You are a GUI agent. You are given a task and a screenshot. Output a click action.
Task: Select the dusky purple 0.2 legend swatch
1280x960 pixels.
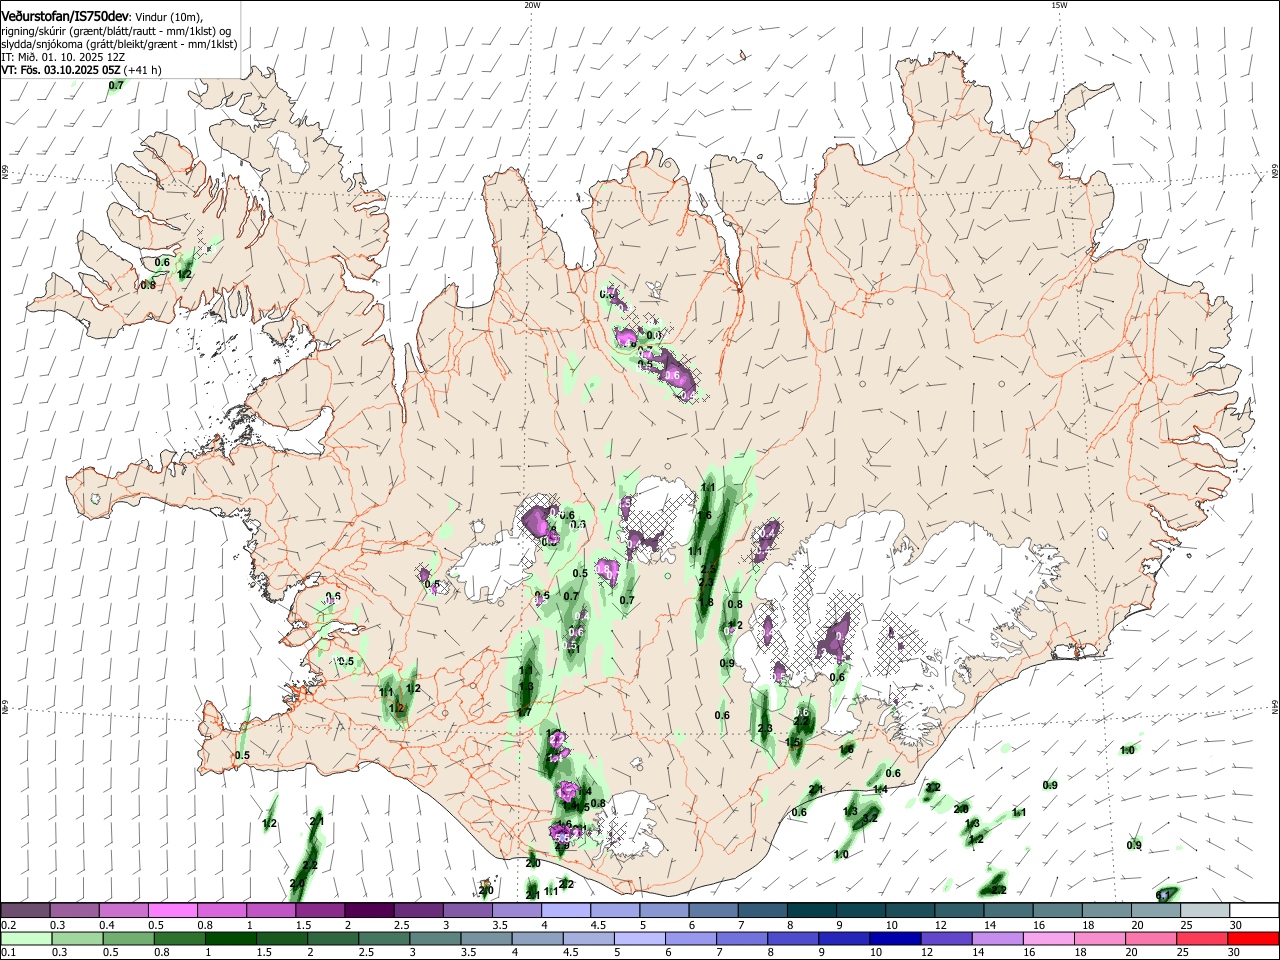tap(26, 910)
